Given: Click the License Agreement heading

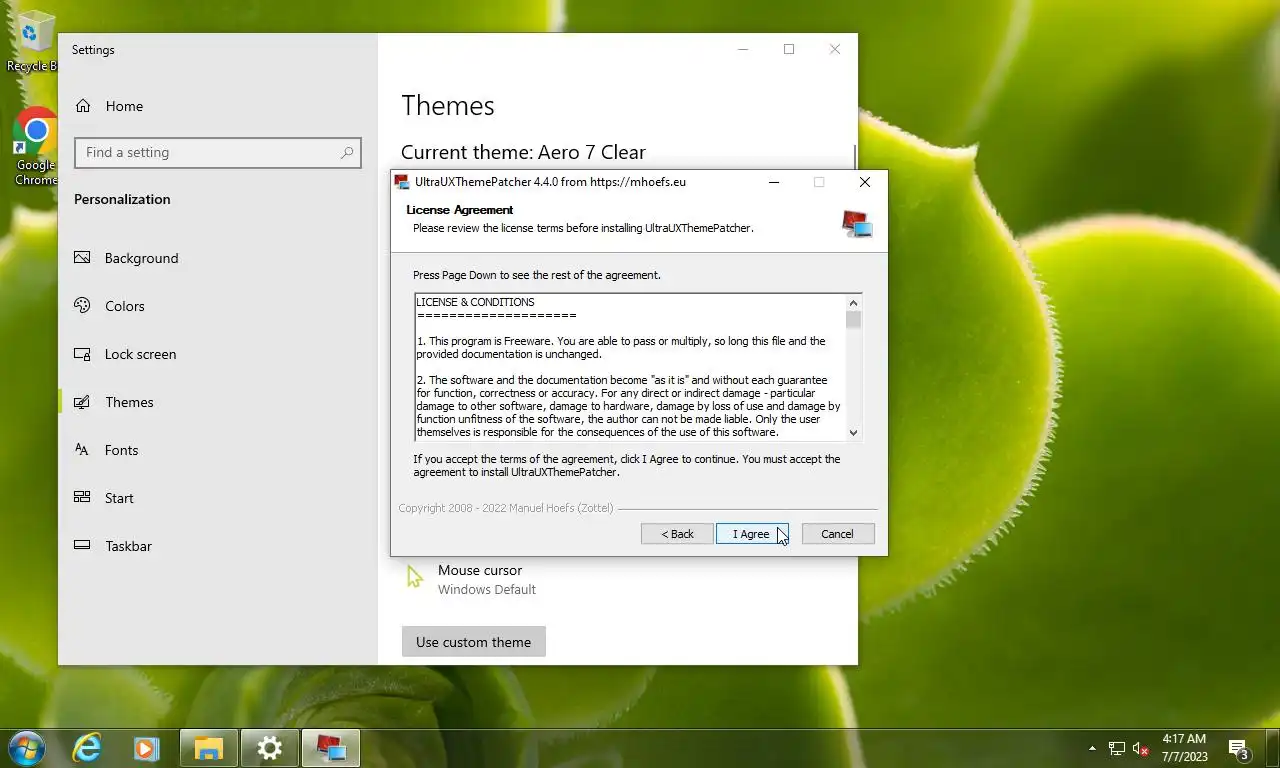Looking at the screenshot, I should pos(460,210).
